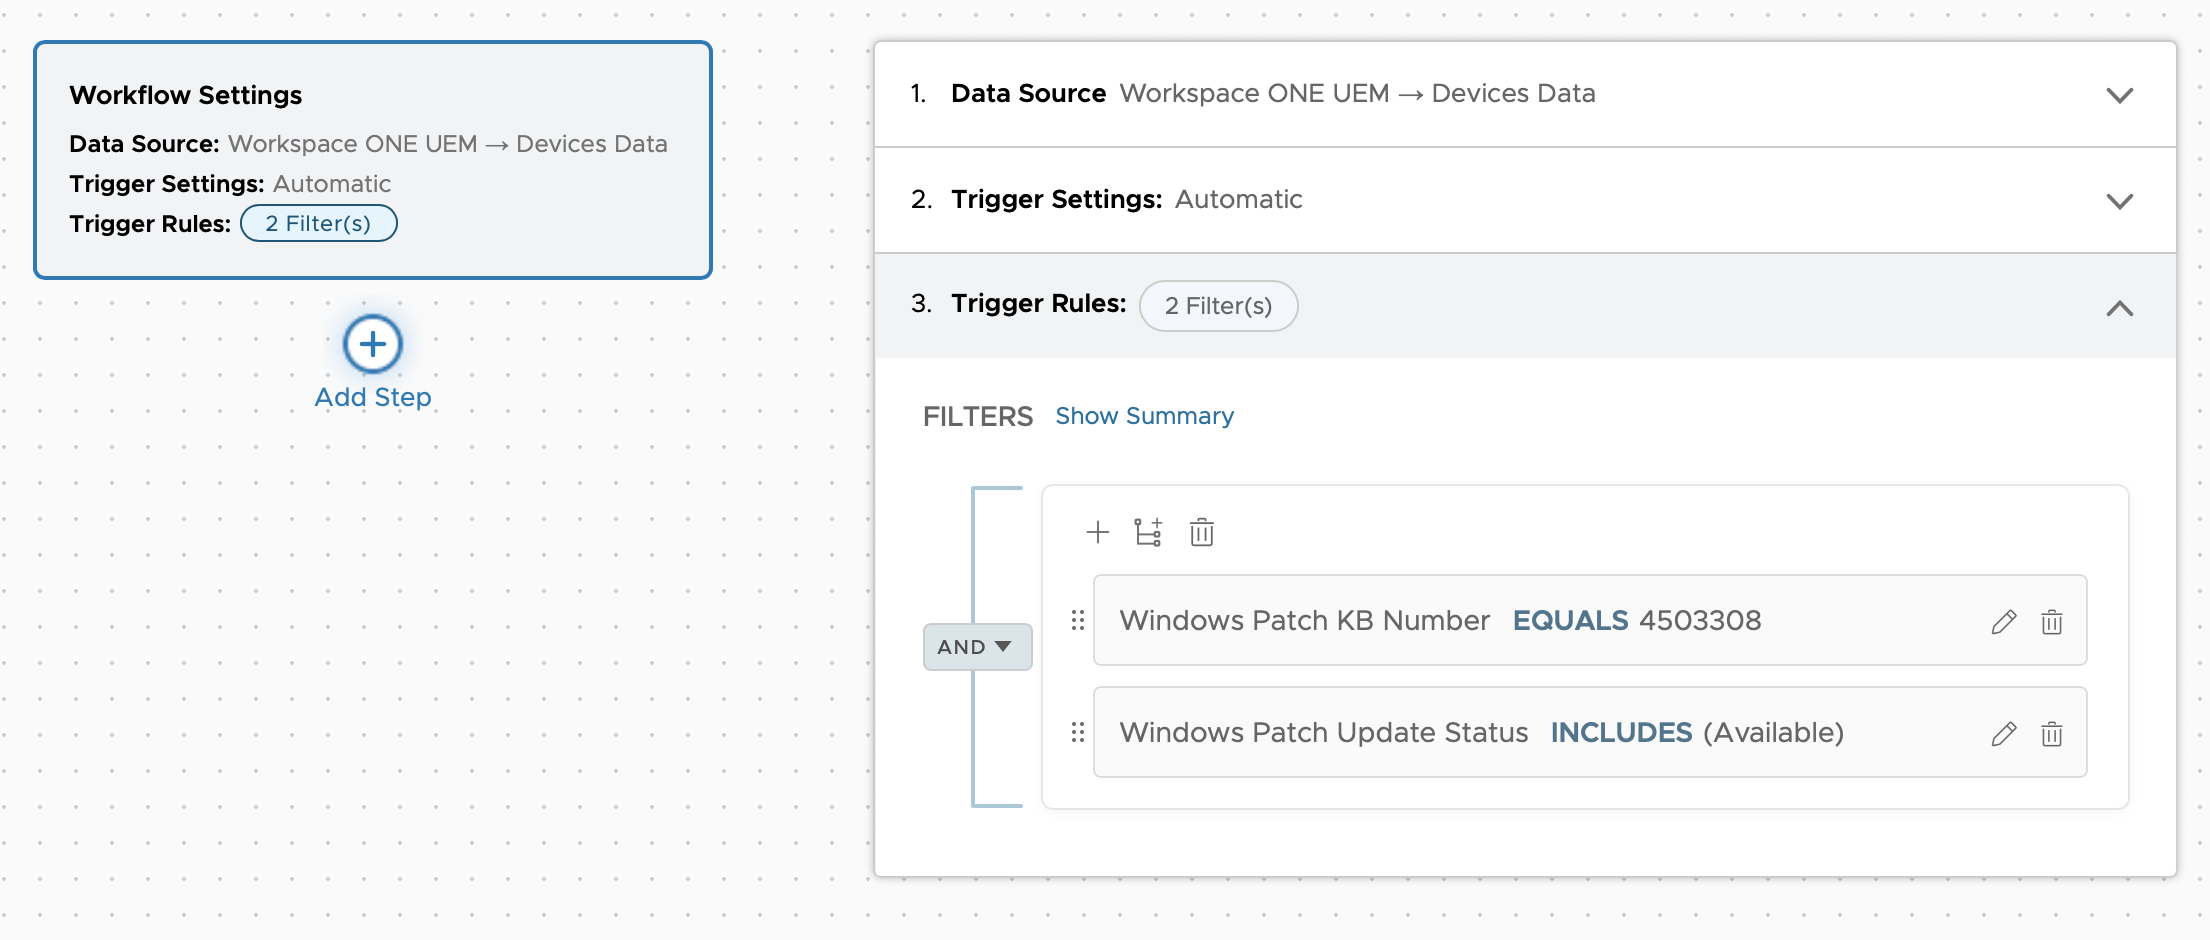2210x940 pixels.
Task: Edit the Windows Patch Update Status filter
Action: pyautogui.click(x=2003, y=734)
